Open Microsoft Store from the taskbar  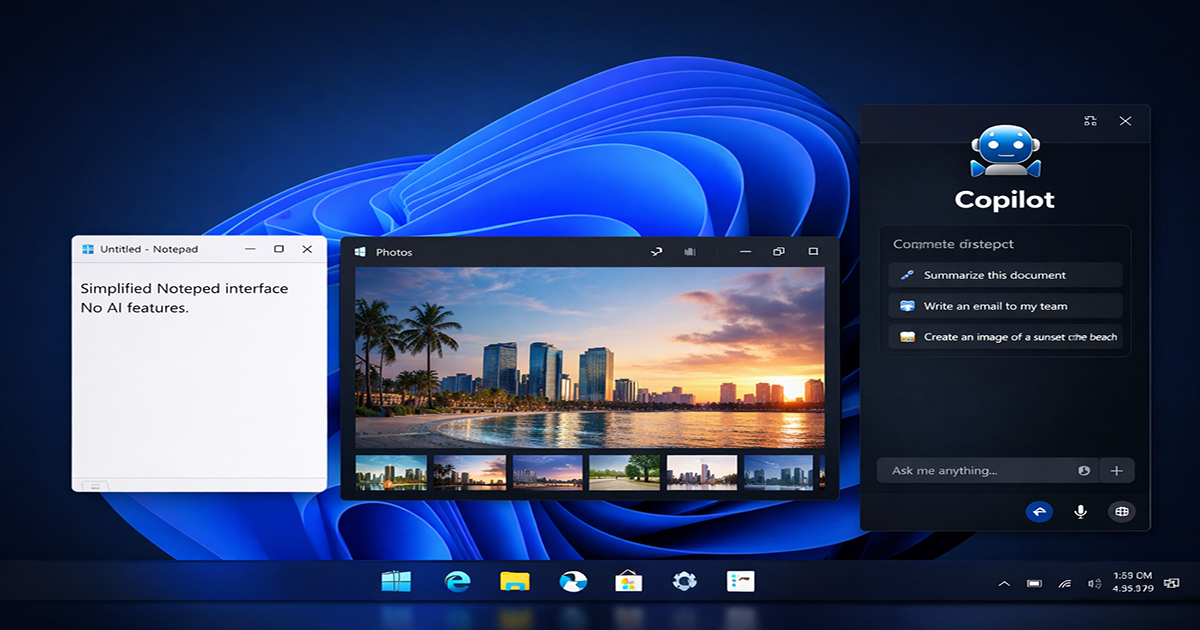(x=627, y=582)
